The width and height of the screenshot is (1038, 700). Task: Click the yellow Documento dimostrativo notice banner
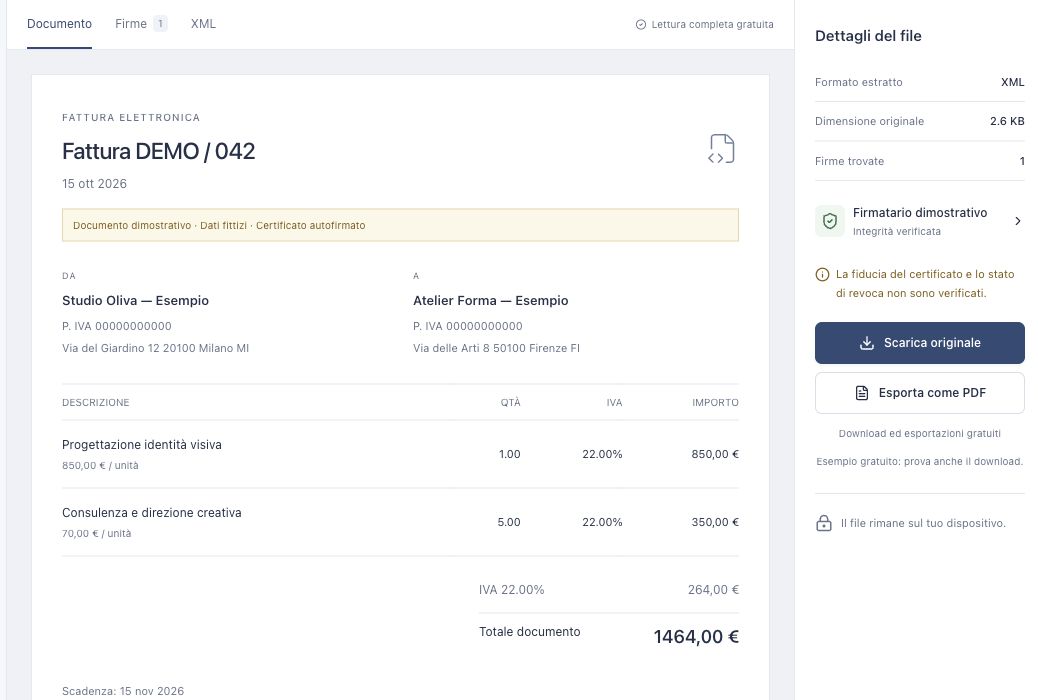coord(400,225)
